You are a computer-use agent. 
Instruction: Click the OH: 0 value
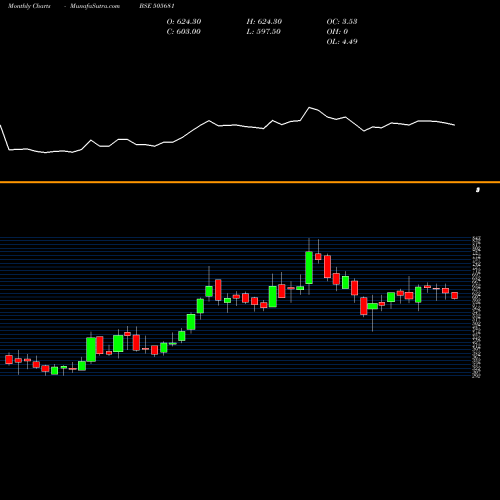[337, 32]
